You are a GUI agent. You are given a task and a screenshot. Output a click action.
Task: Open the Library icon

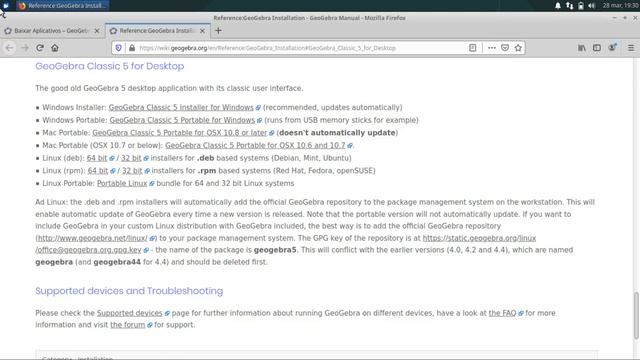pyautogui.click(x=582, y=48)
